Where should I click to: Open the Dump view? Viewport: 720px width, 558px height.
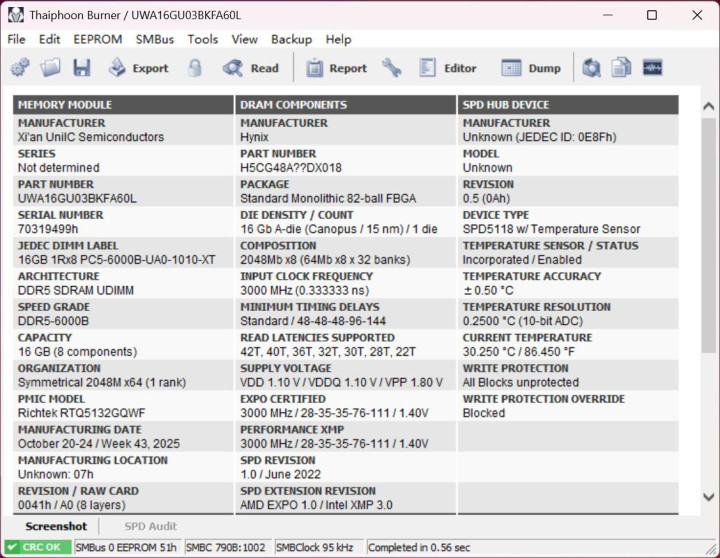click(x=531, y=68)
